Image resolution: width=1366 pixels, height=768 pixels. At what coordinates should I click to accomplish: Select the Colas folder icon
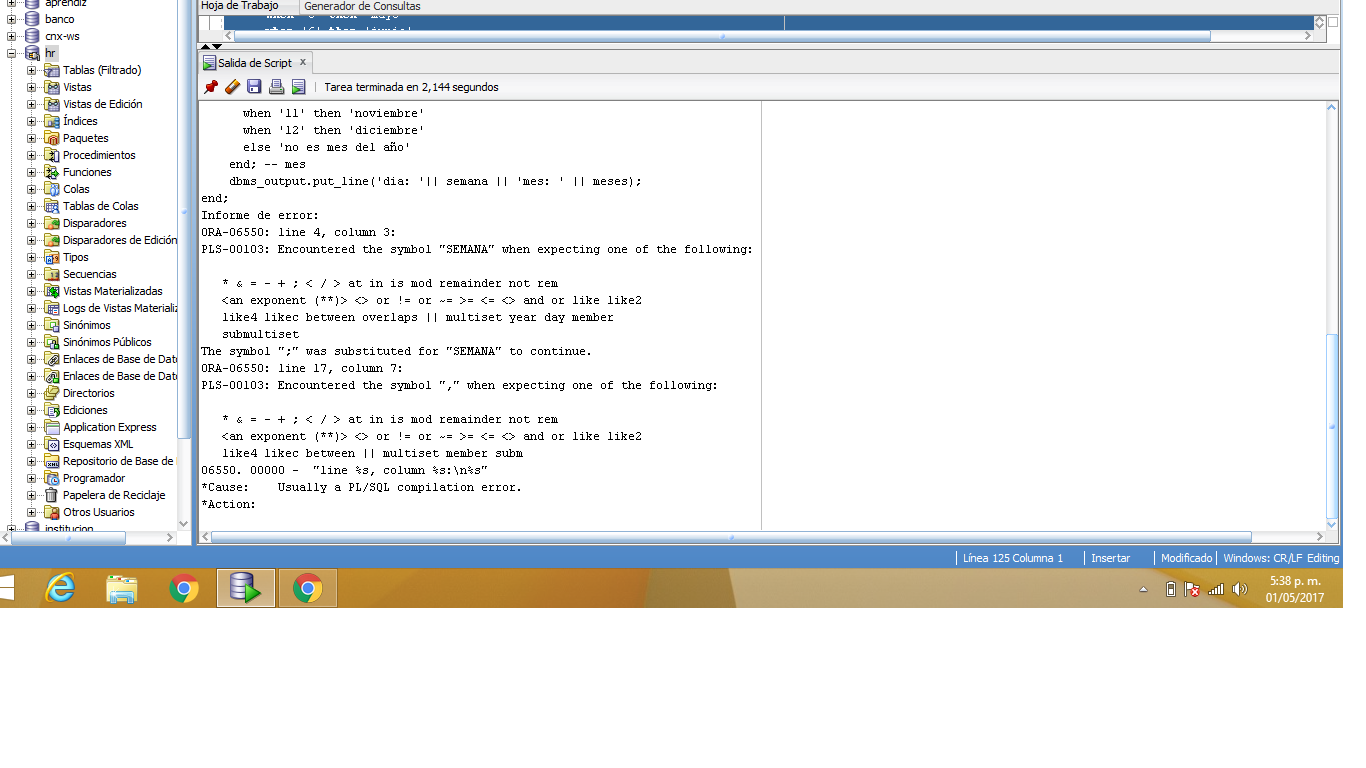tap(52, 189)
